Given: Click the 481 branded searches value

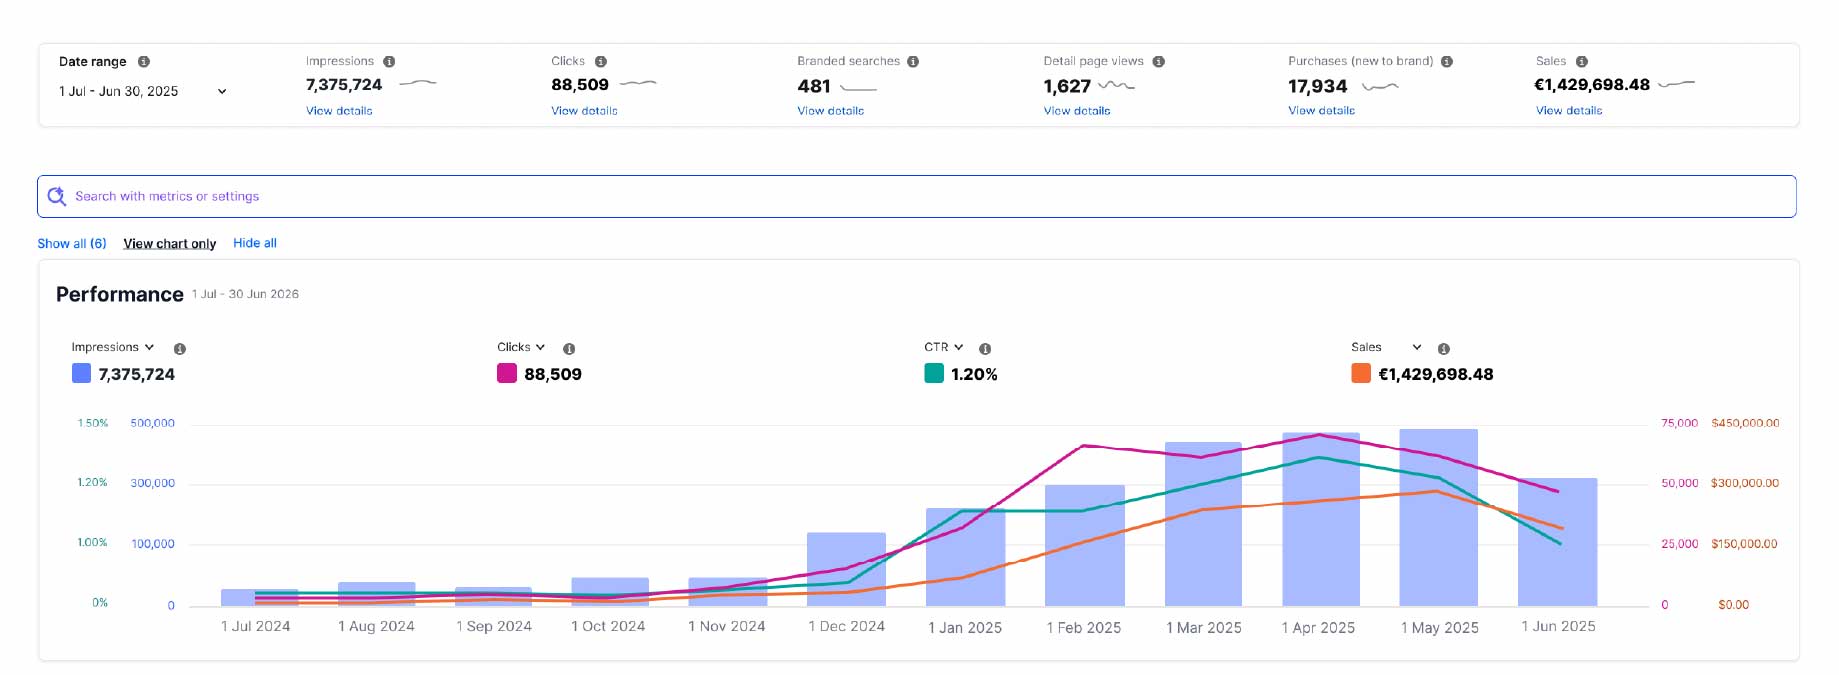Looking at the screenshot, I should 814,86.
